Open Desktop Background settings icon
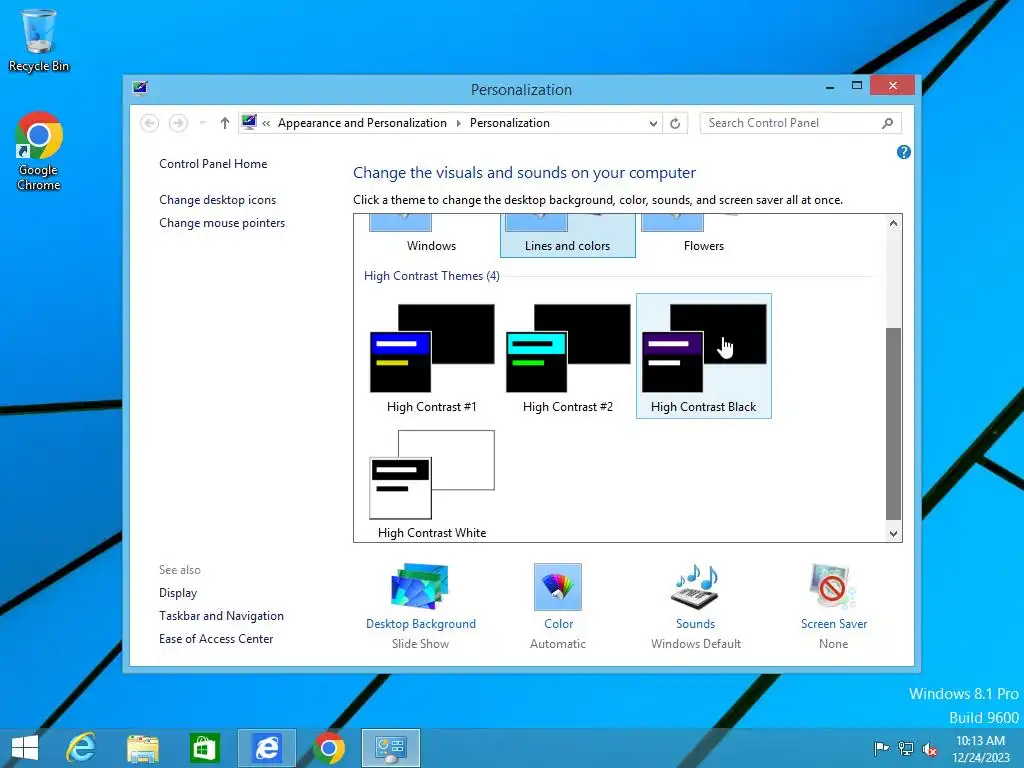 pos(420,586)
